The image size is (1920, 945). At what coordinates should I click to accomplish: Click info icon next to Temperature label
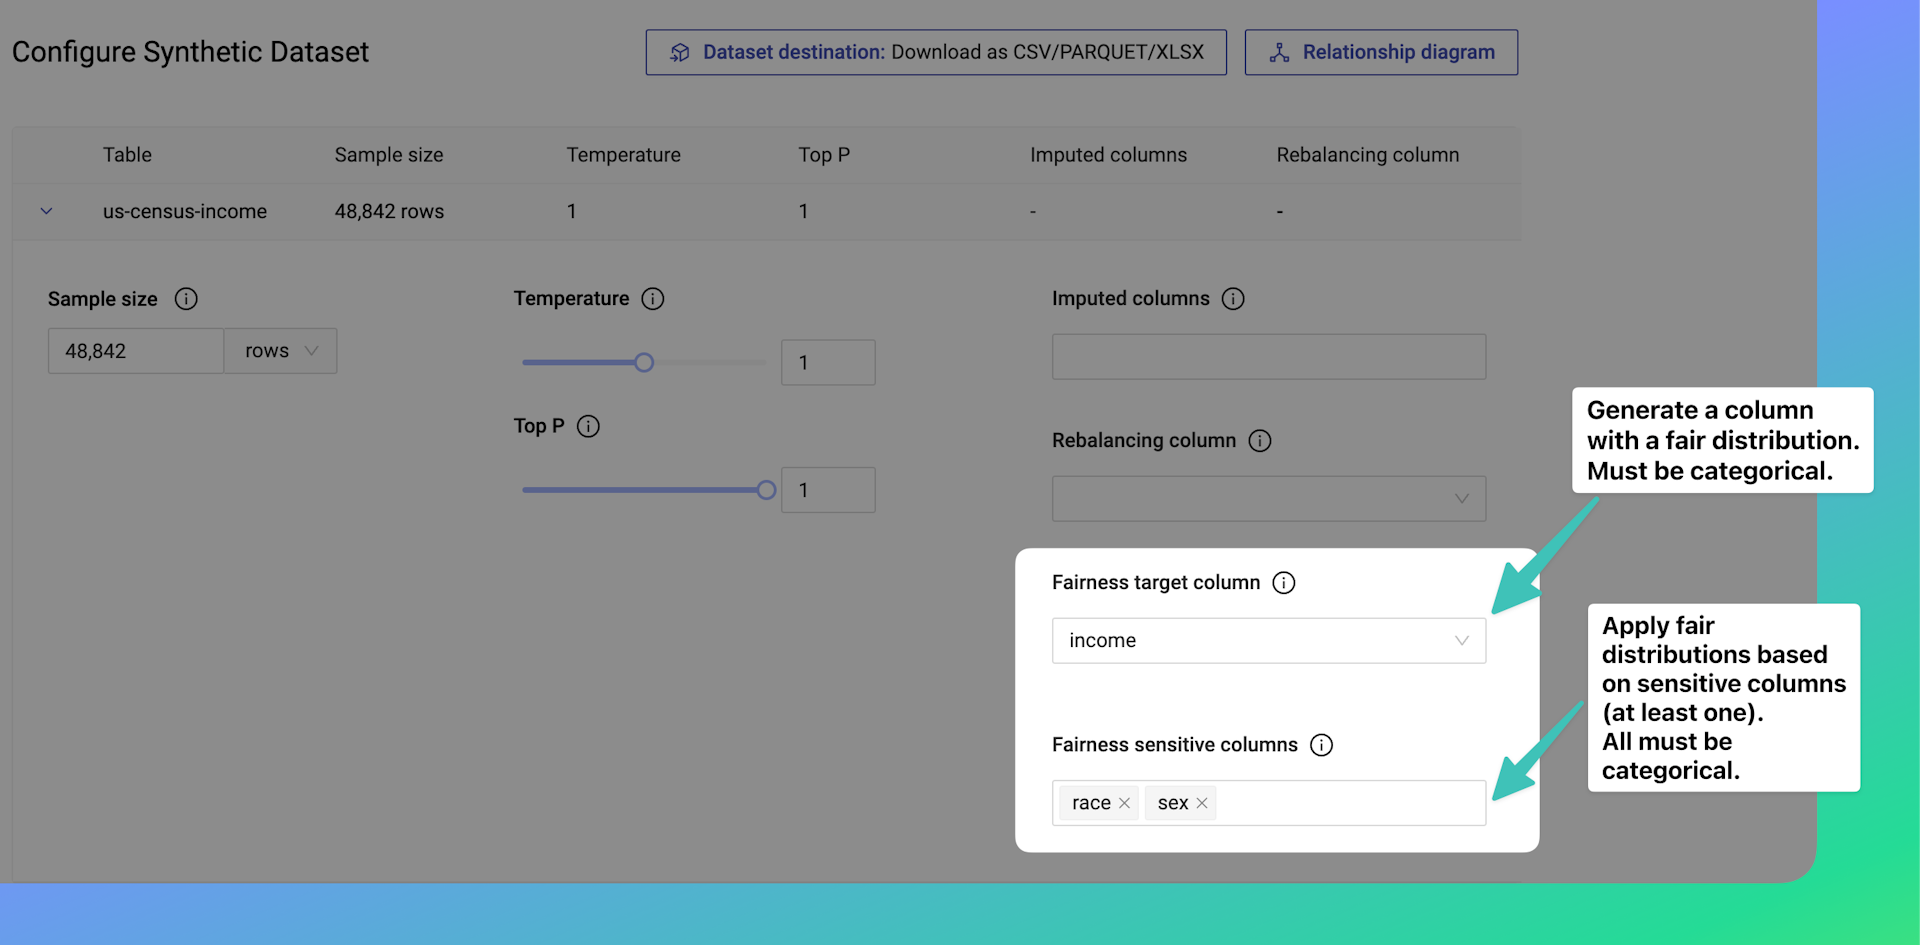[653, 299]
